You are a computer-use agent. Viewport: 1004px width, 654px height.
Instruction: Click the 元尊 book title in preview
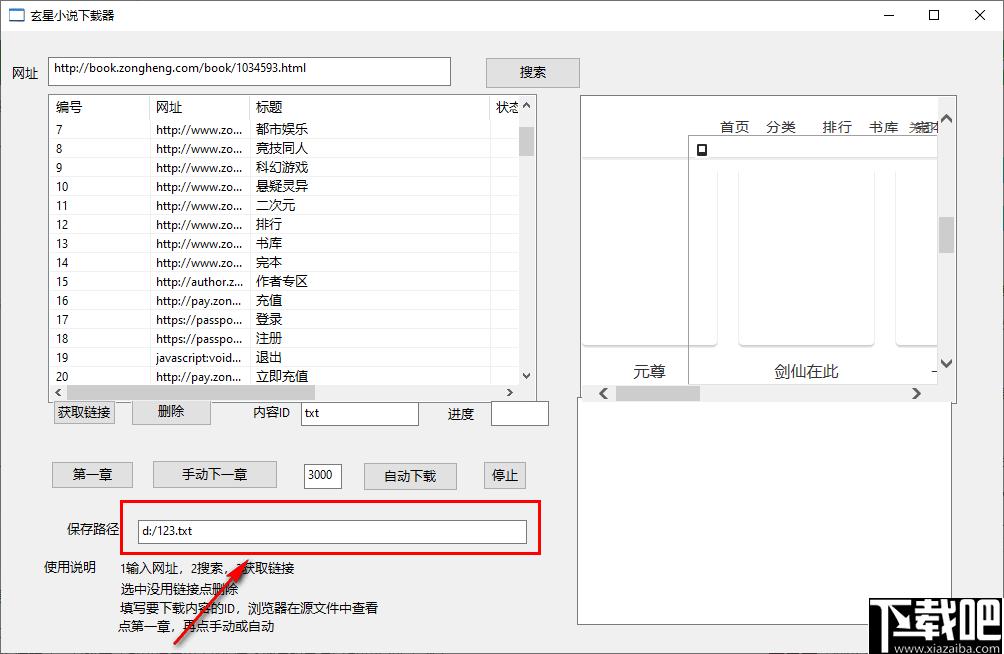(649, 372)
